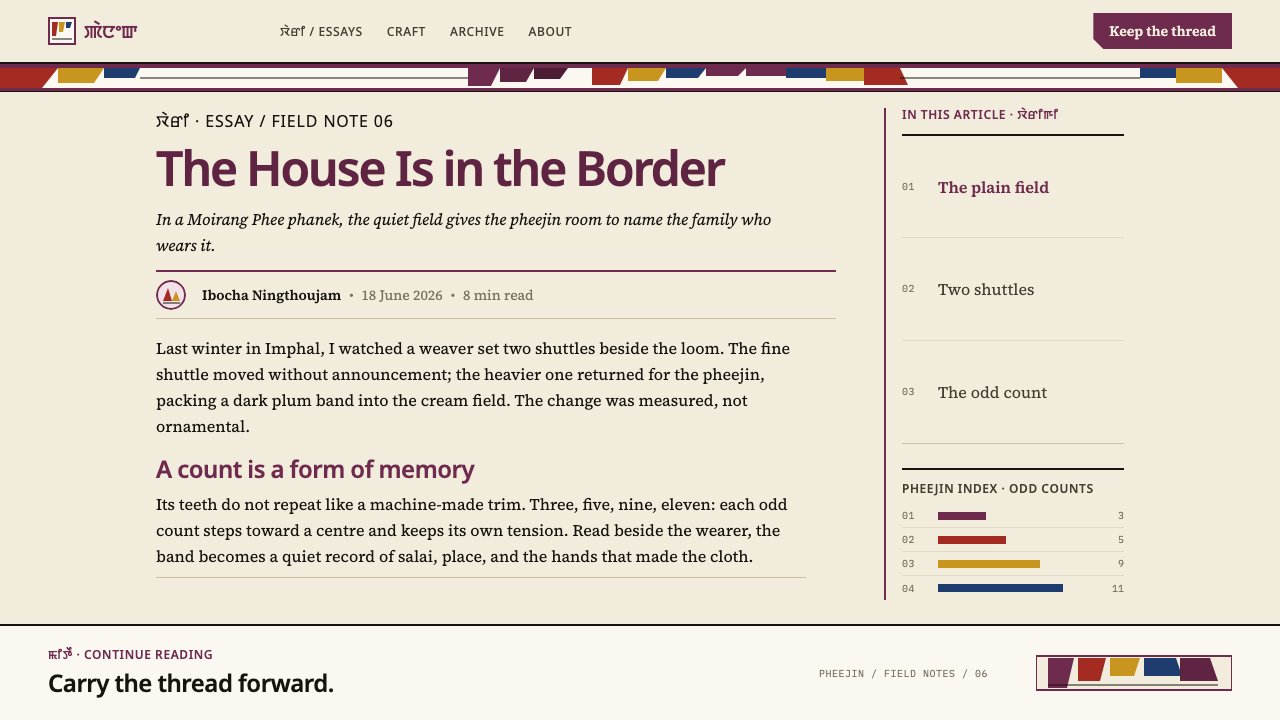Open the site logo home link

(93, 31)
